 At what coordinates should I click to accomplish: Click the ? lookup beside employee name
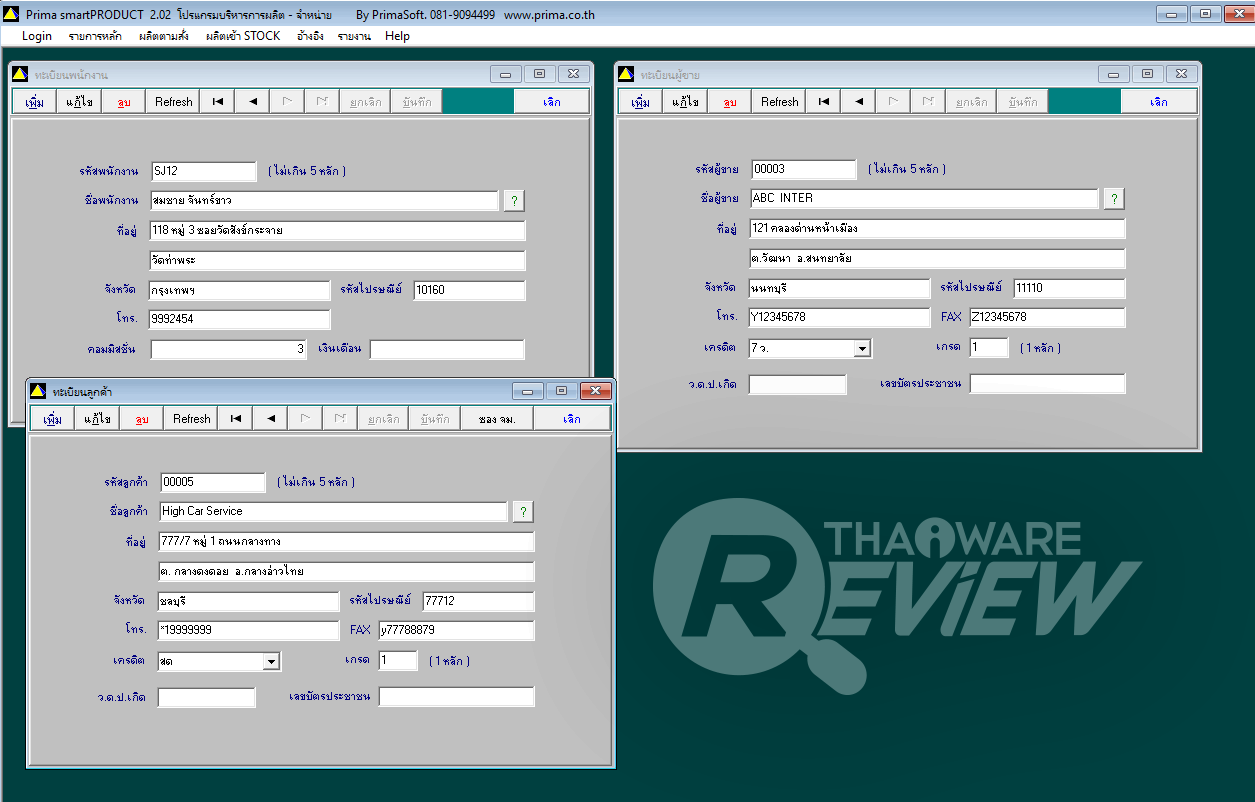514,201
